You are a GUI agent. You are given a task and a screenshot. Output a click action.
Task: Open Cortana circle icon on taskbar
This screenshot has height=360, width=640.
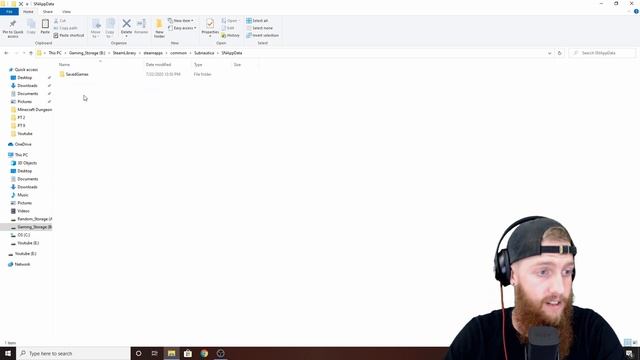(x=138, y=353)
